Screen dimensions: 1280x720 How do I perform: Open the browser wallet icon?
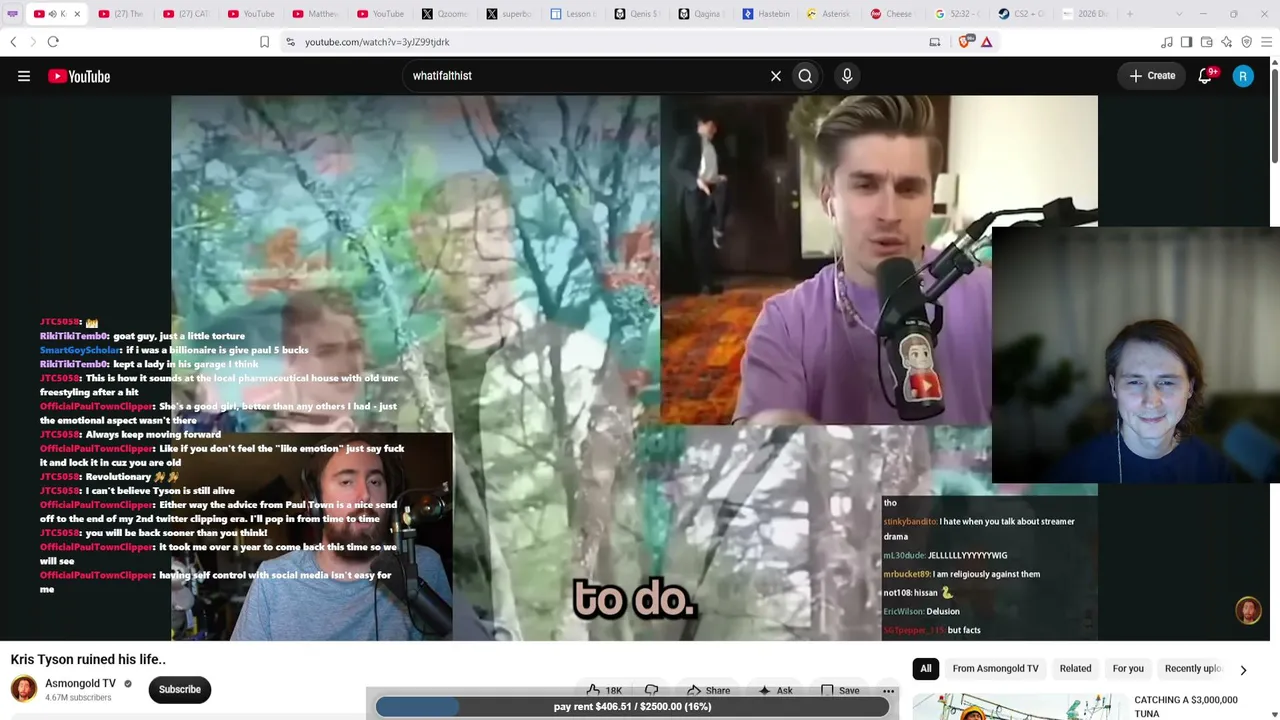[x=1206, y=42]
